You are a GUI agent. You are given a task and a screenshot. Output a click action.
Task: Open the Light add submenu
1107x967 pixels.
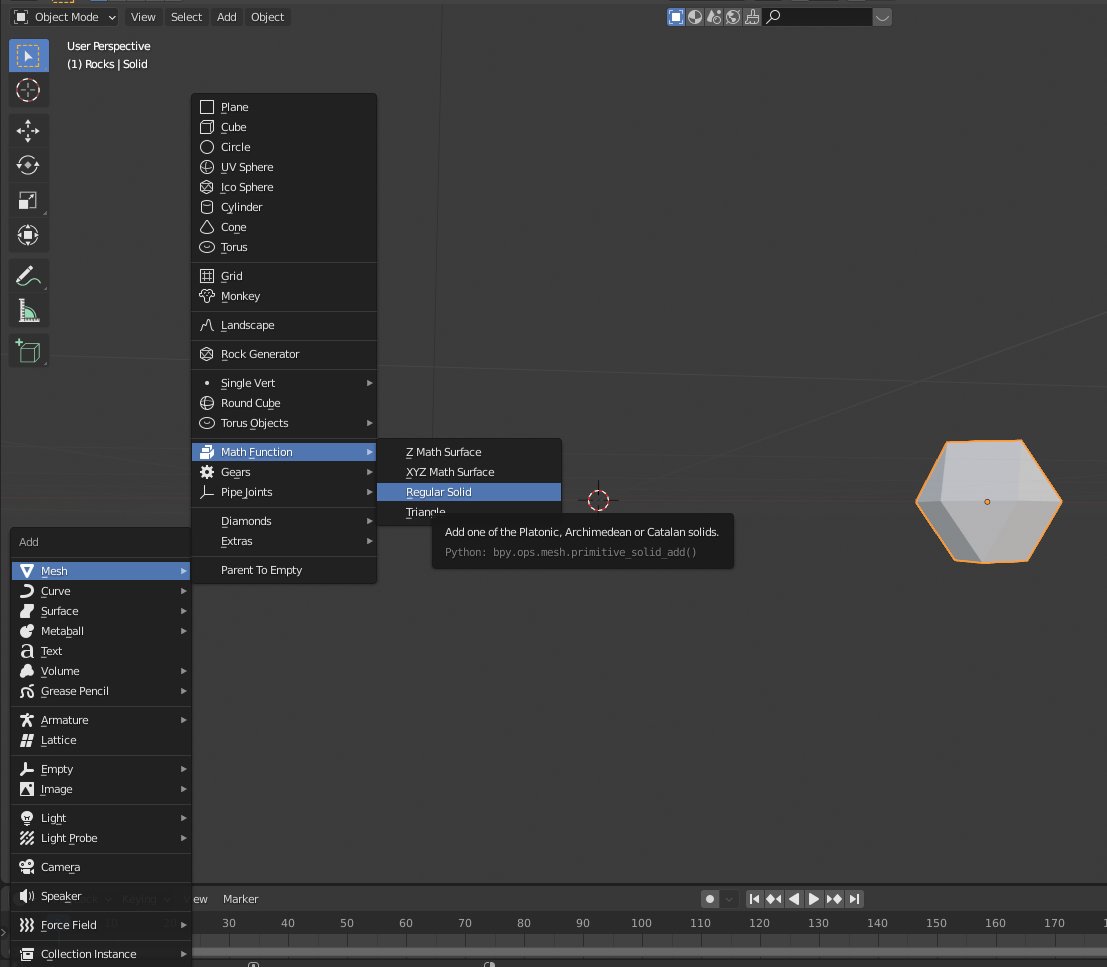pyautogui.click(x=101, y=818)
